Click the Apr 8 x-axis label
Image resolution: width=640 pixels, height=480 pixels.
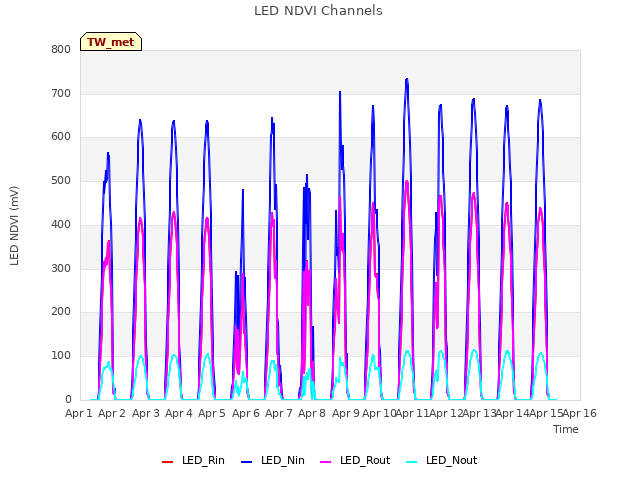point(312,413)
